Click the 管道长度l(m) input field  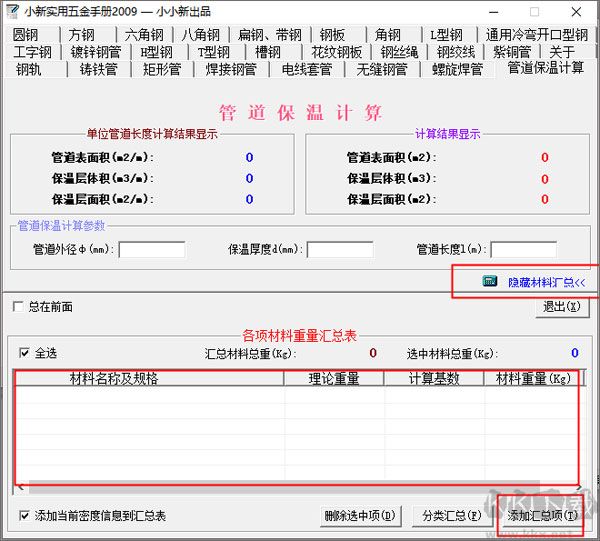tap(523, 250)
